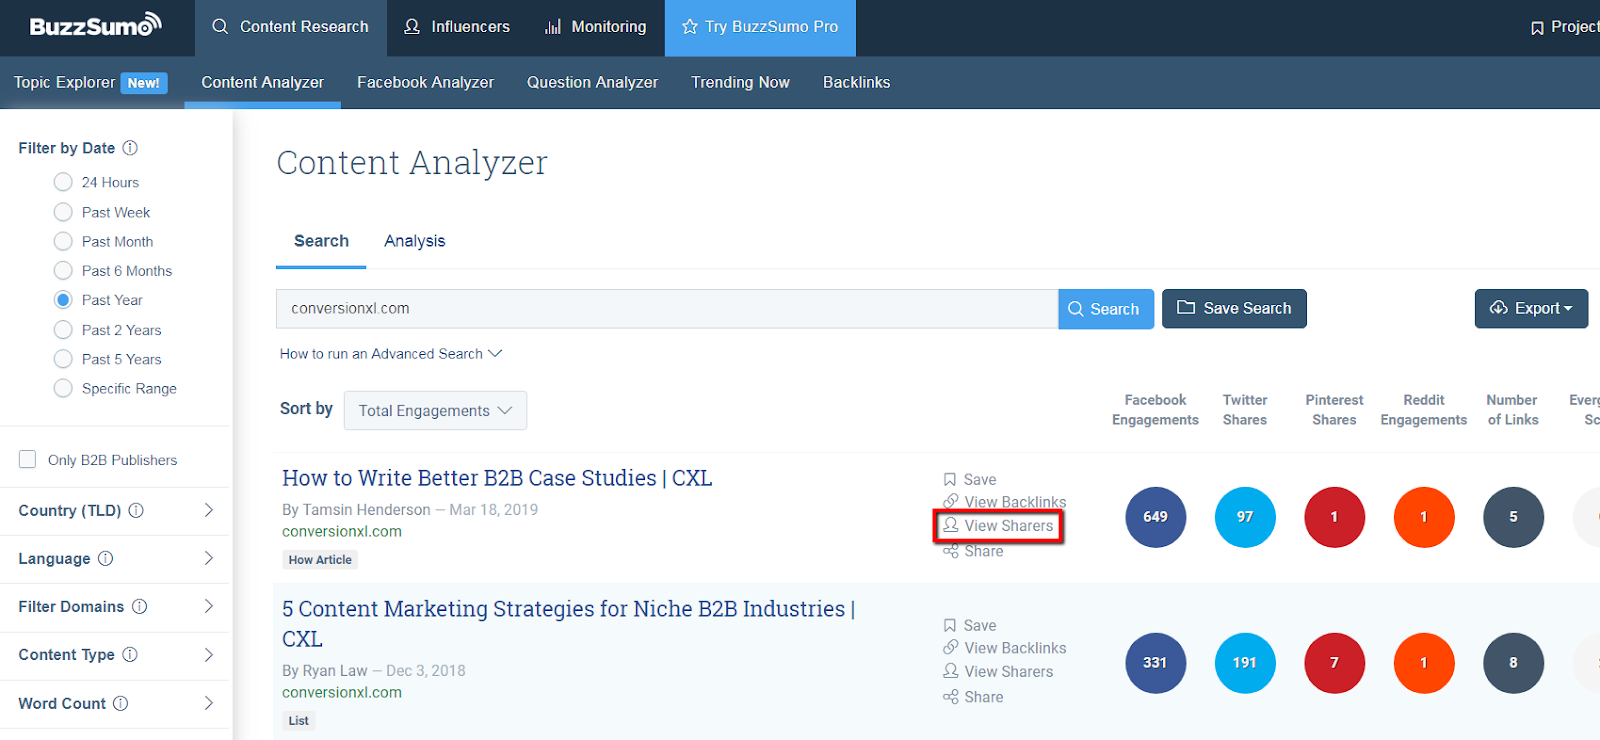Click the blue Search button
The image size is (1600, 740).
(1106, 309)
